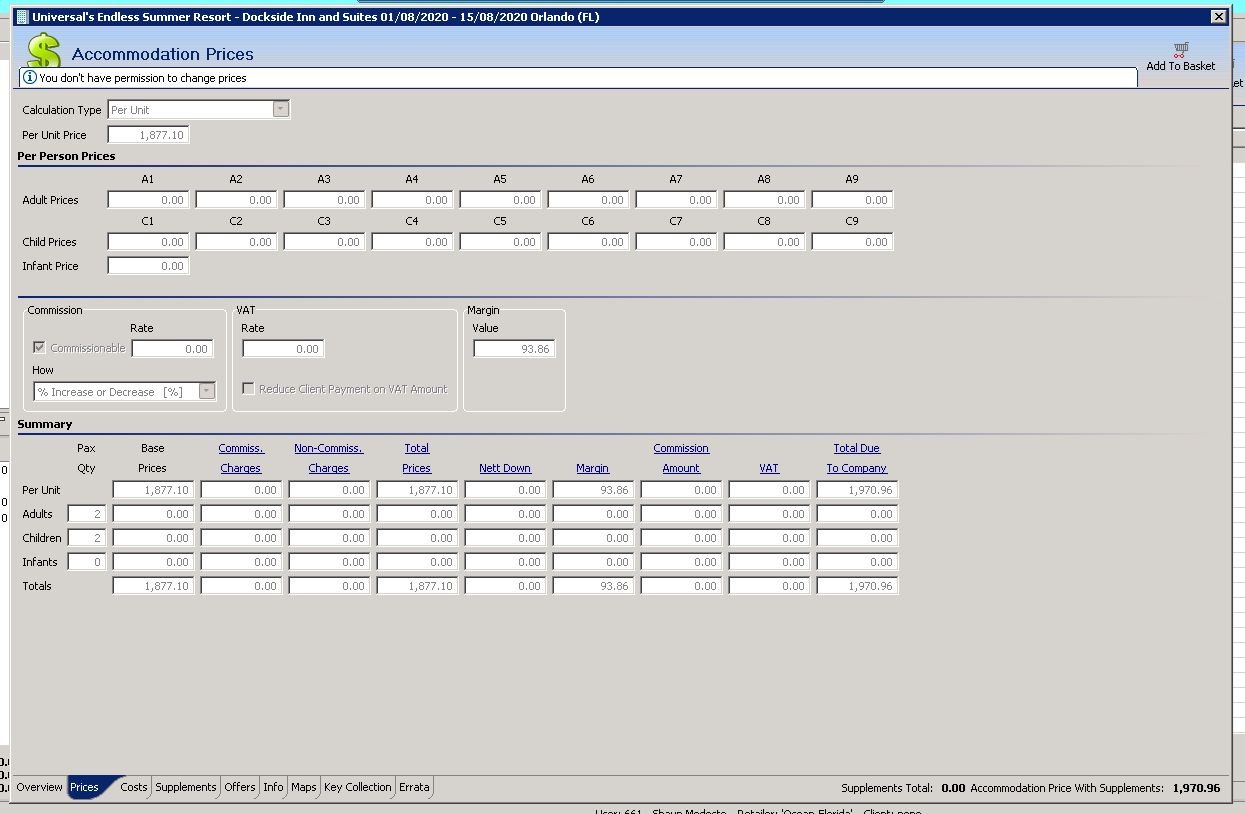The image size is (1245, 814).
Task: Click the Adults quantity field
Action: pyautogui.click(x=87, y=514)
